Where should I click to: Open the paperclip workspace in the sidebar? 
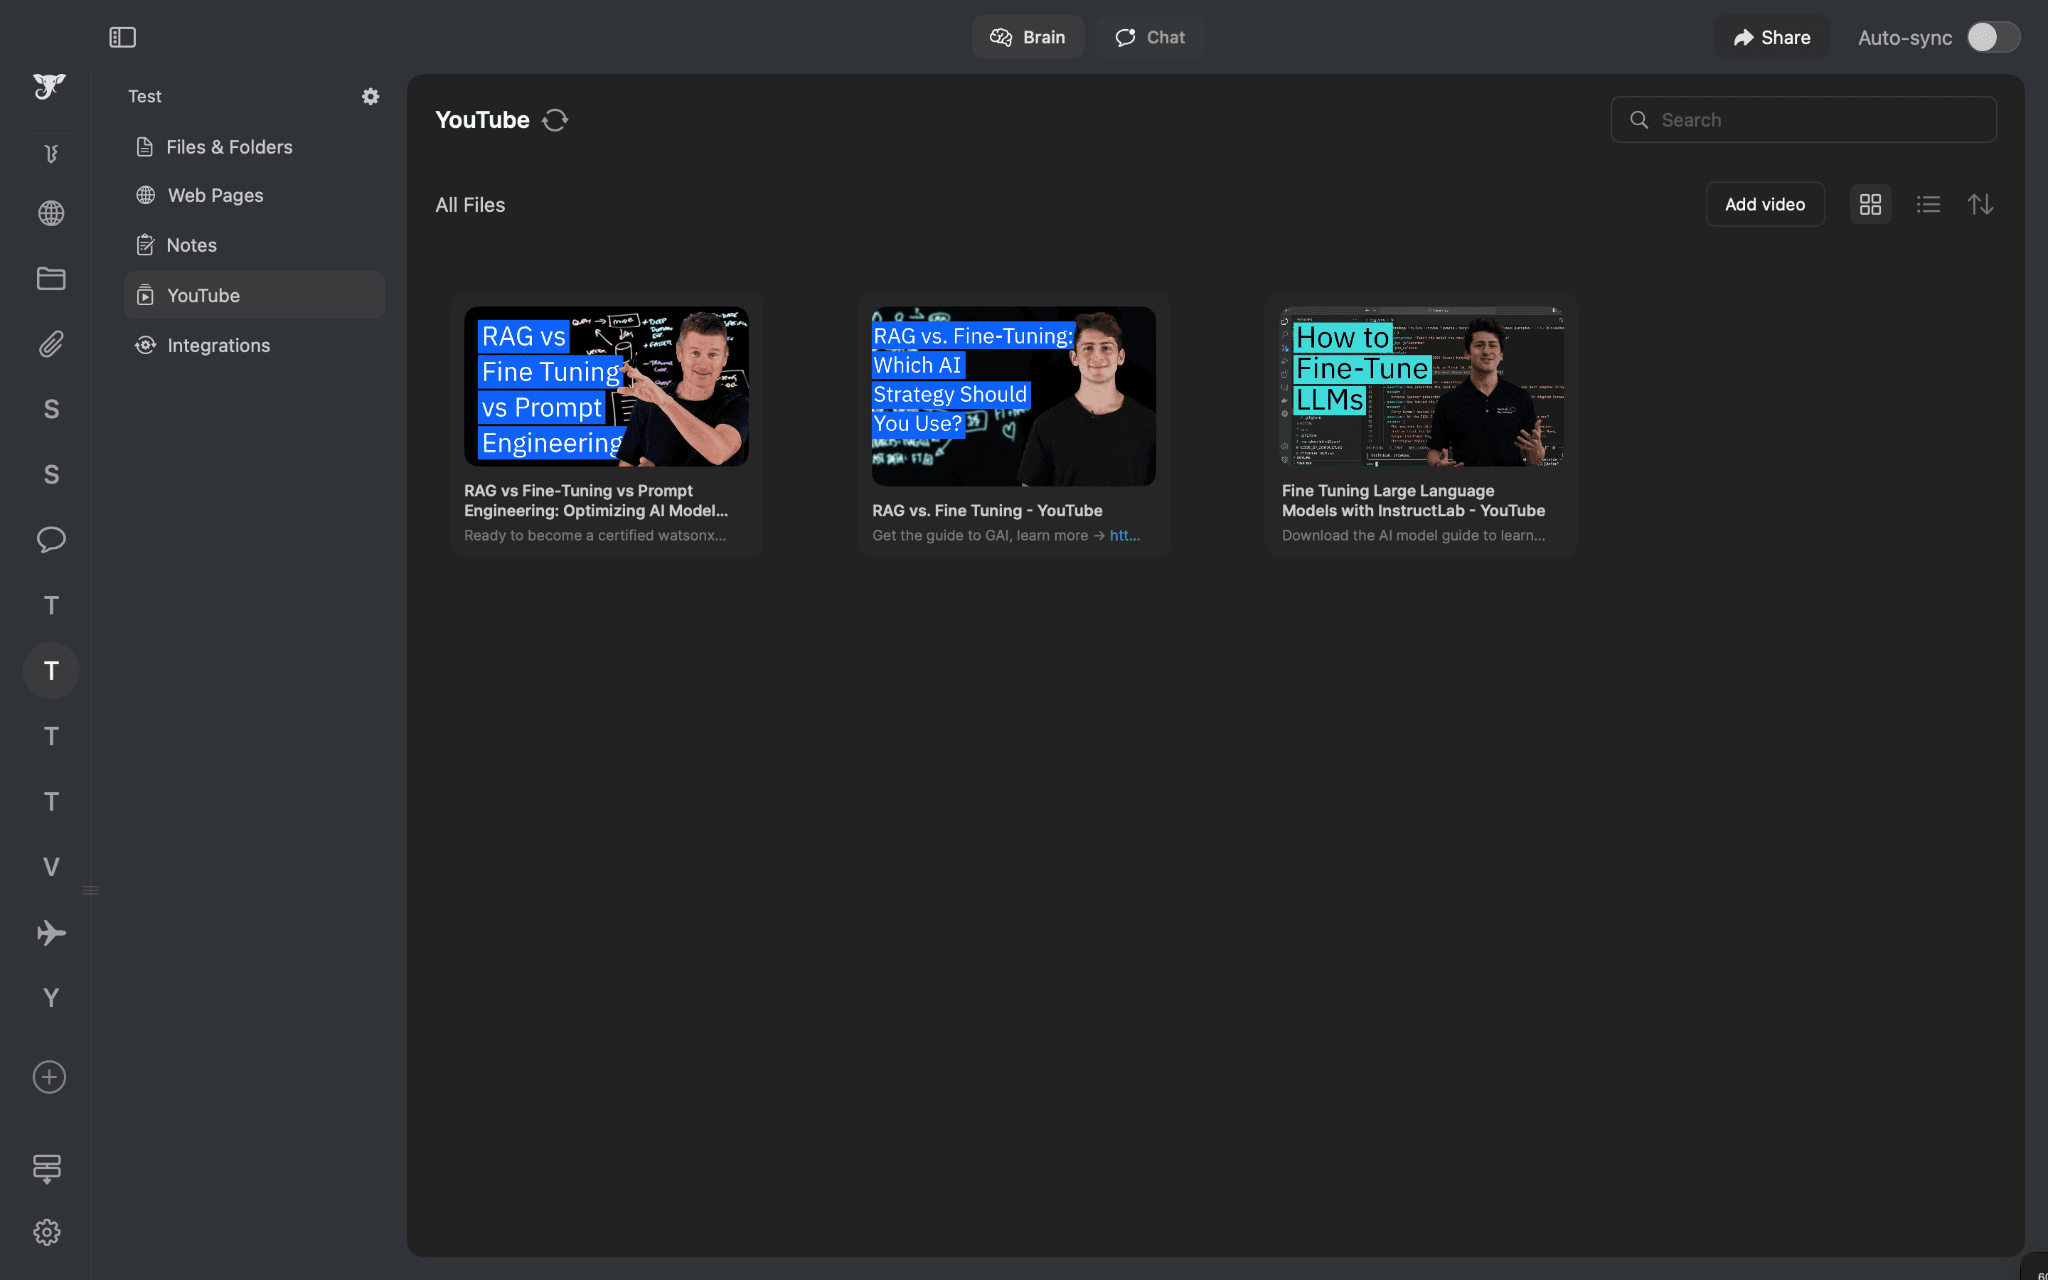point(49,344)
